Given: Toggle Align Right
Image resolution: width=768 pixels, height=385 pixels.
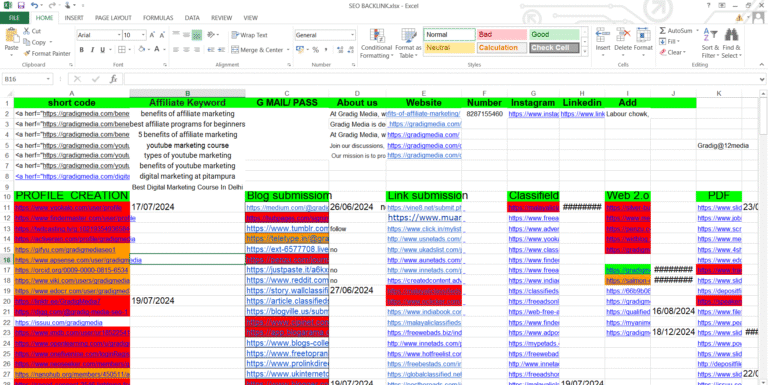Looking at the screenshot, I should (197, 49).
